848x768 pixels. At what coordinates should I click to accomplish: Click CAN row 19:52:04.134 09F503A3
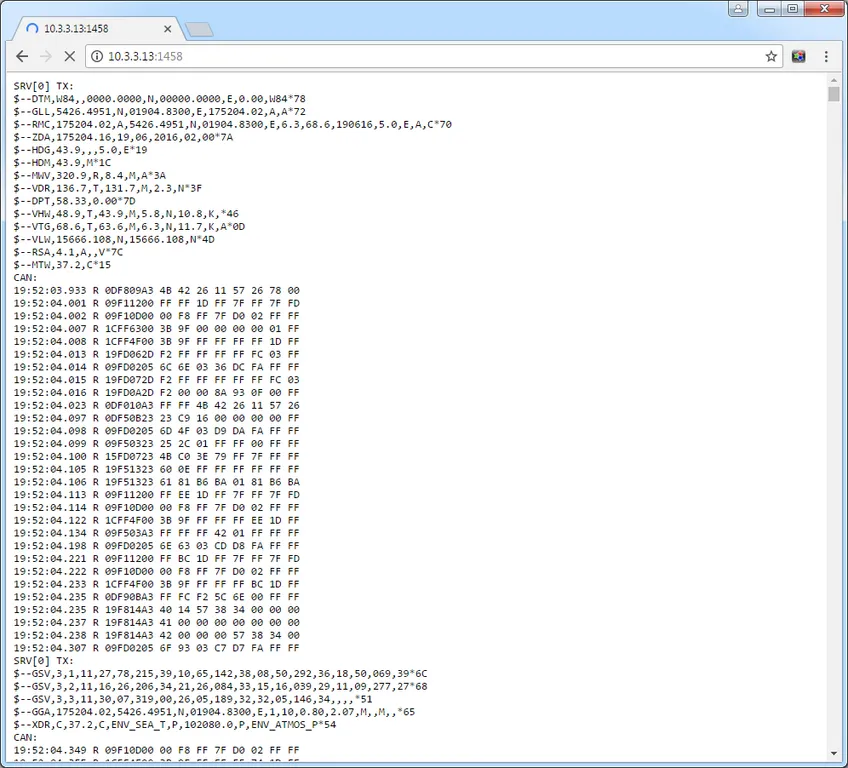156,533
